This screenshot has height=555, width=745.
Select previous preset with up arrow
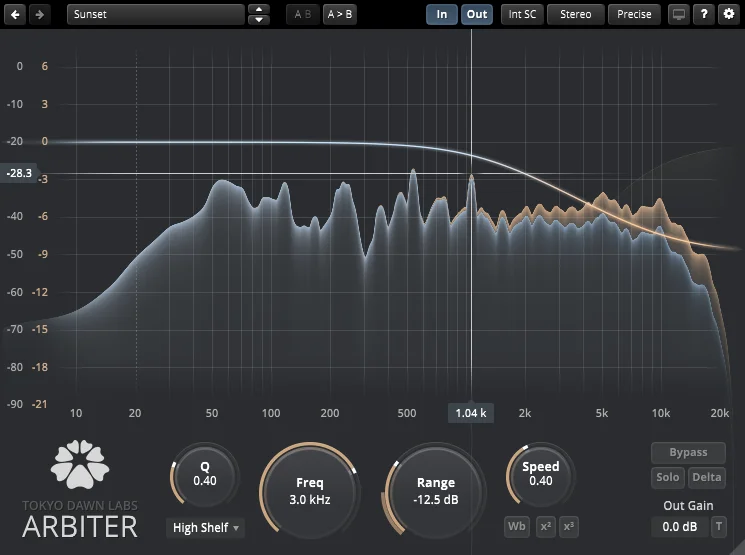pyautogui.click(x=259, y=9)
